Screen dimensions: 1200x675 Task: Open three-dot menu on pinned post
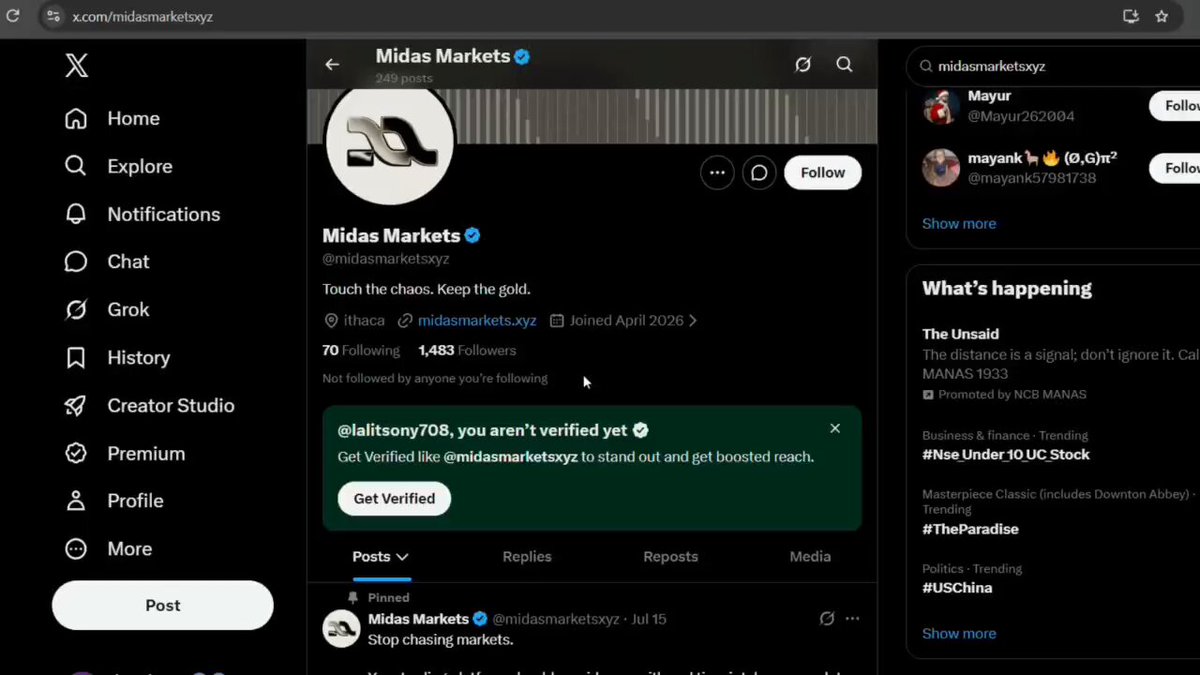[x=852, y=619]
